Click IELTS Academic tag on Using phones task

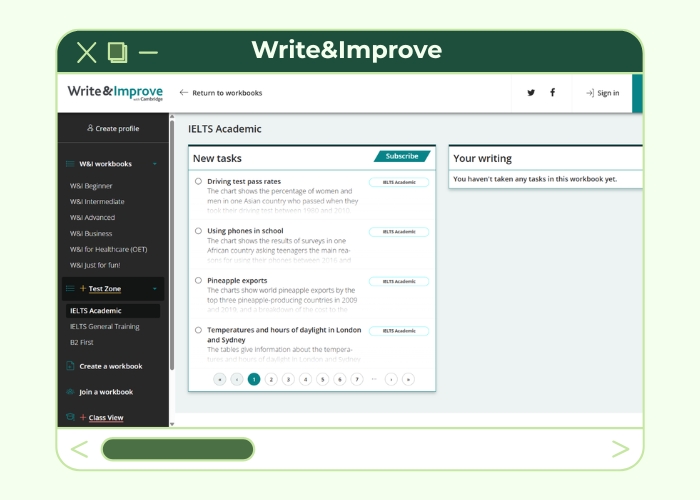tap(399, 232)
